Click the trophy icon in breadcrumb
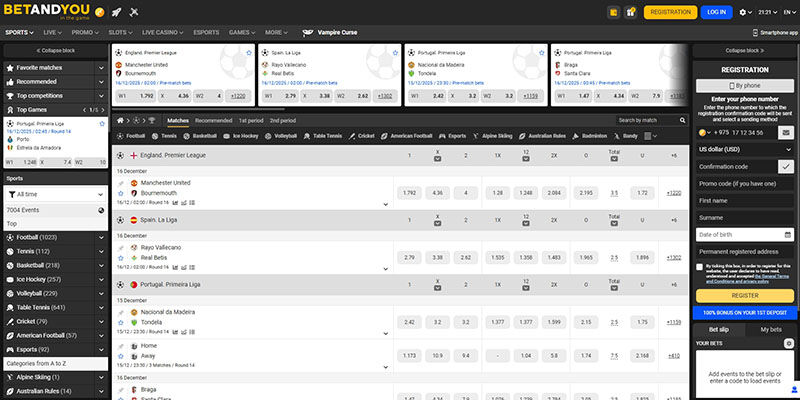This screenshot has width=800, height=400. click(x=152, y=121)
